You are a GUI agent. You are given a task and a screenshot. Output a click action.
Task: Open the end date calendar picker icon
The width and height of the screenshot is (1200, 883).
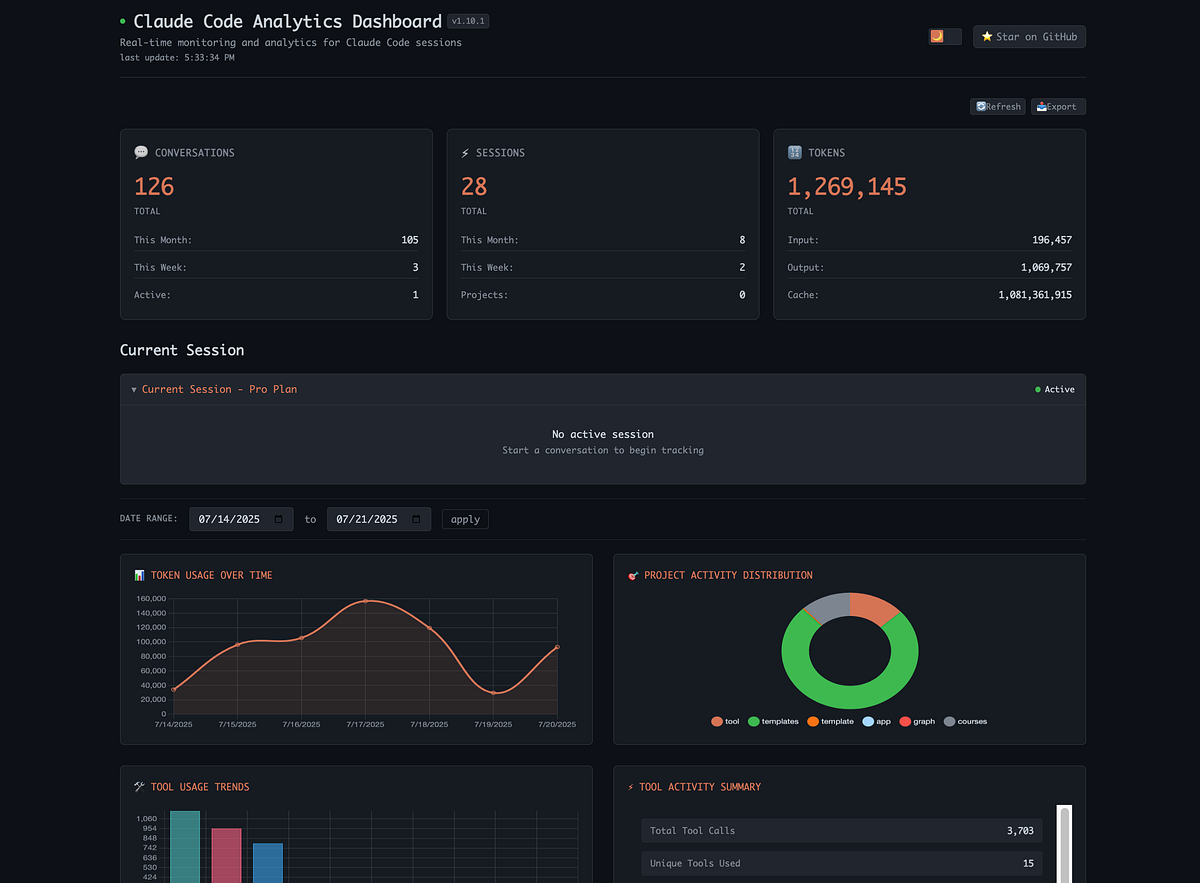[416, 519]
